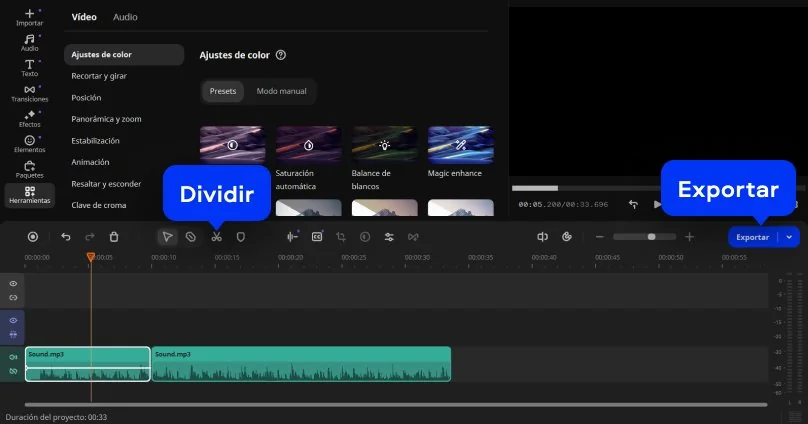Select the arrow selection tool
Image resolution: width=808 pixels, height=424 pixels.
168,237
